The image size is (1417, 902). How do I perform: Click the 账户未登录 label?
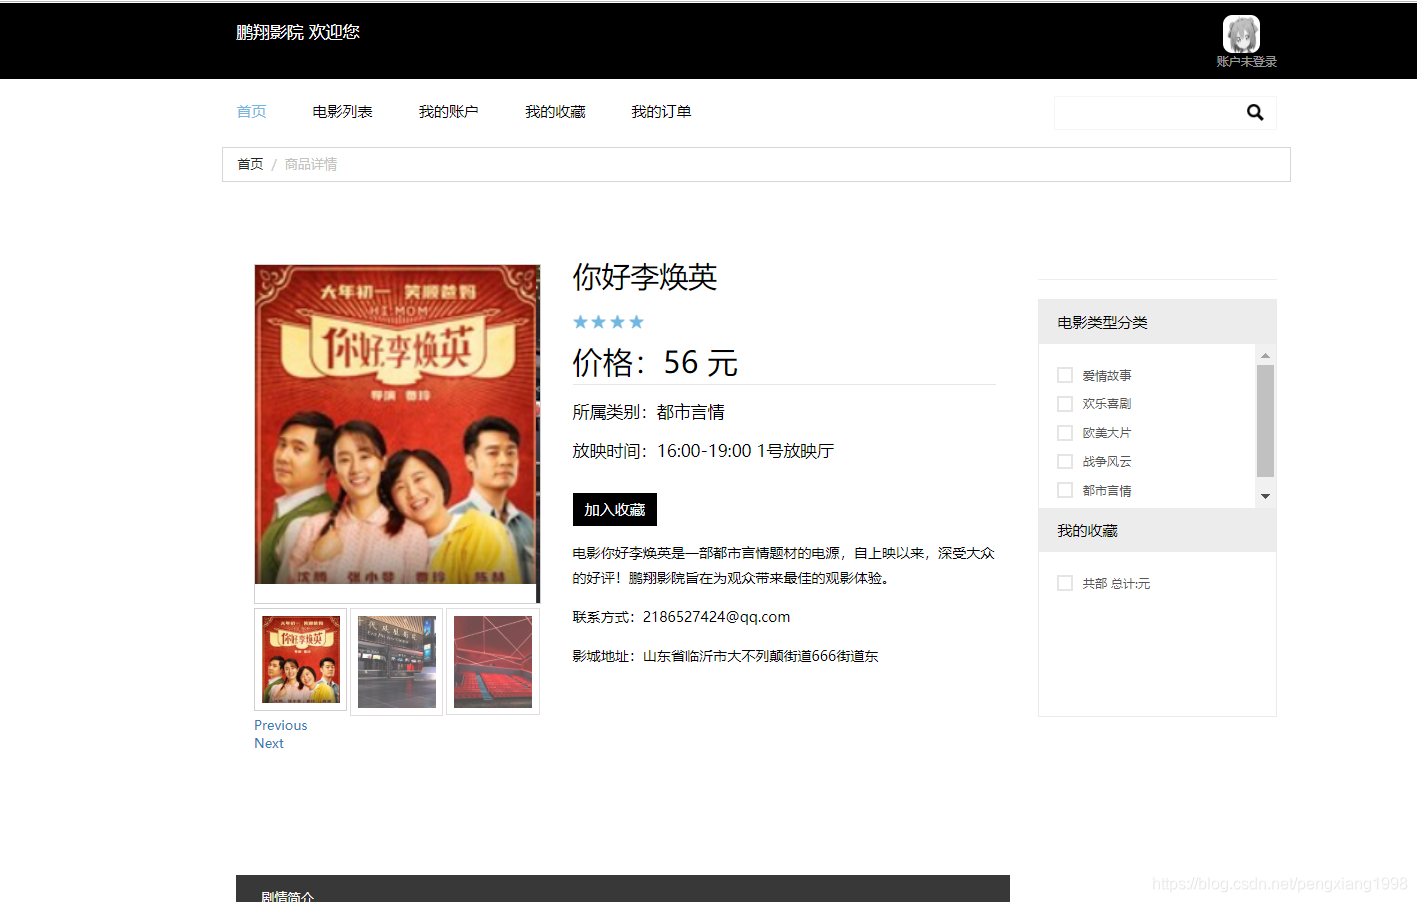click(1246, 62)
